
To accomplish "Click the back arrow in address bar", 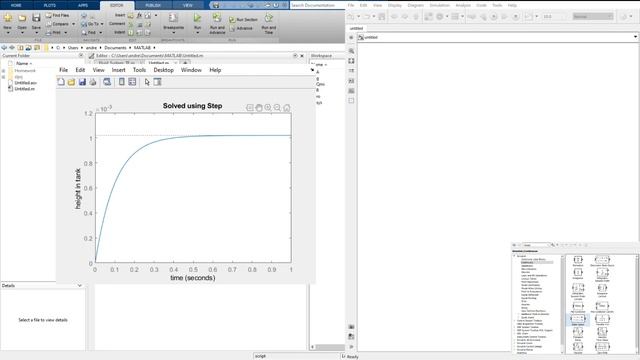I will 4,48.
